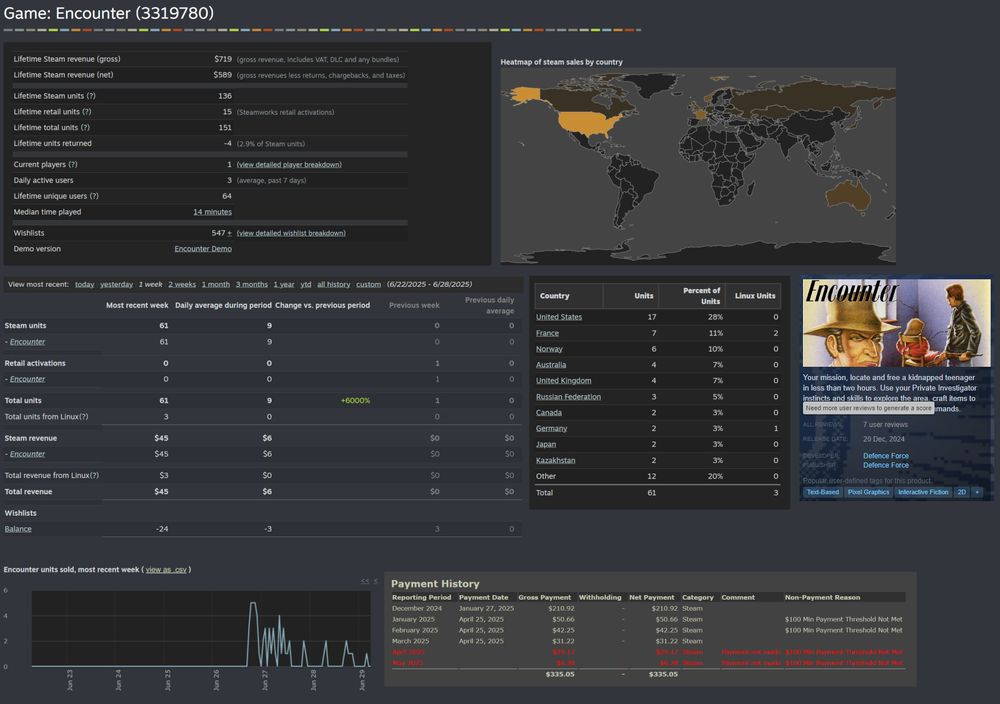Click the Reporting Period column header
1000x704 pixels.
(422, 598)
